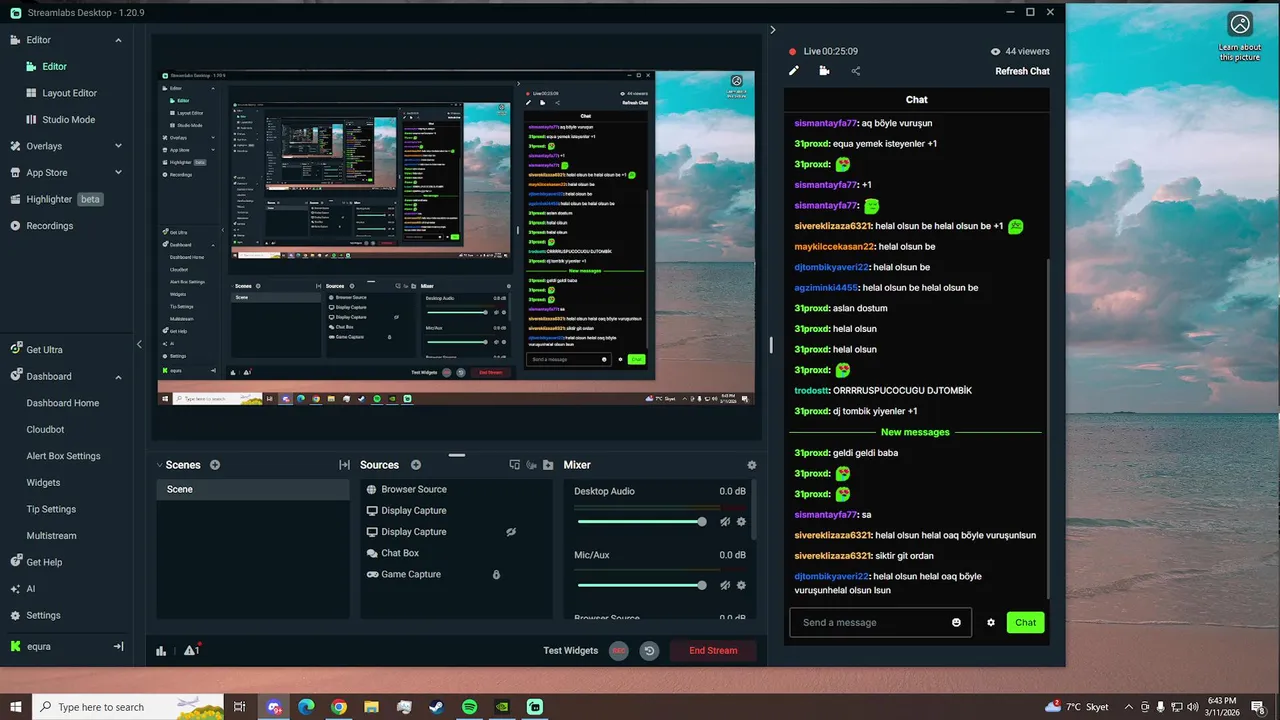The height and width of the screenshot is (720, 1280).
Task: Adjust the Mic/Aux volume slider
Action: pos(641,586)
